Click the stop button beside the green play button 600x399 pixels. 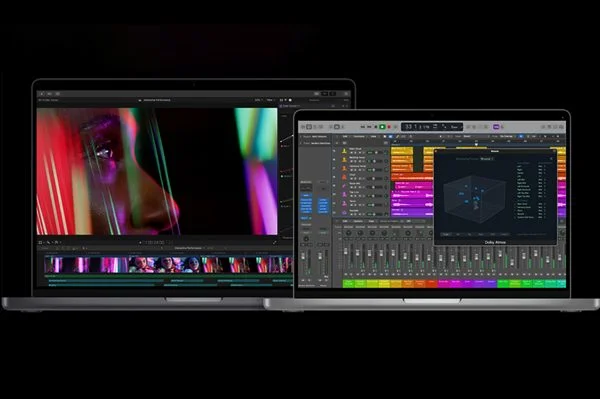(376, 127)
